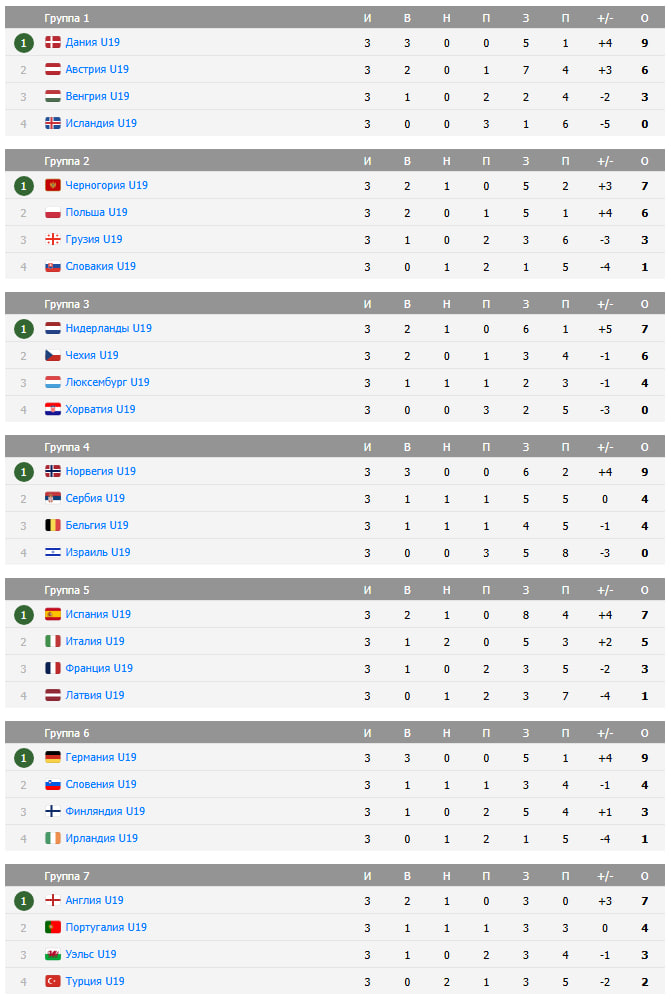Viewport: 671px width, 999px height.
Task: Click the Norway flag icon in Group 4
Action: 53,471
